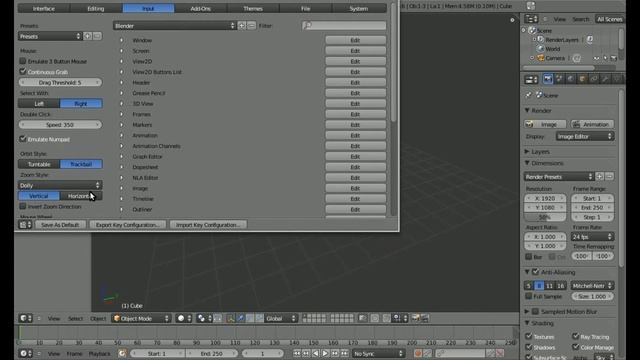Image resolution: width=640 pixels, height=360 pixels.
Task: Open the Modifiers wrench tab icon
Action: click(605, 79)
